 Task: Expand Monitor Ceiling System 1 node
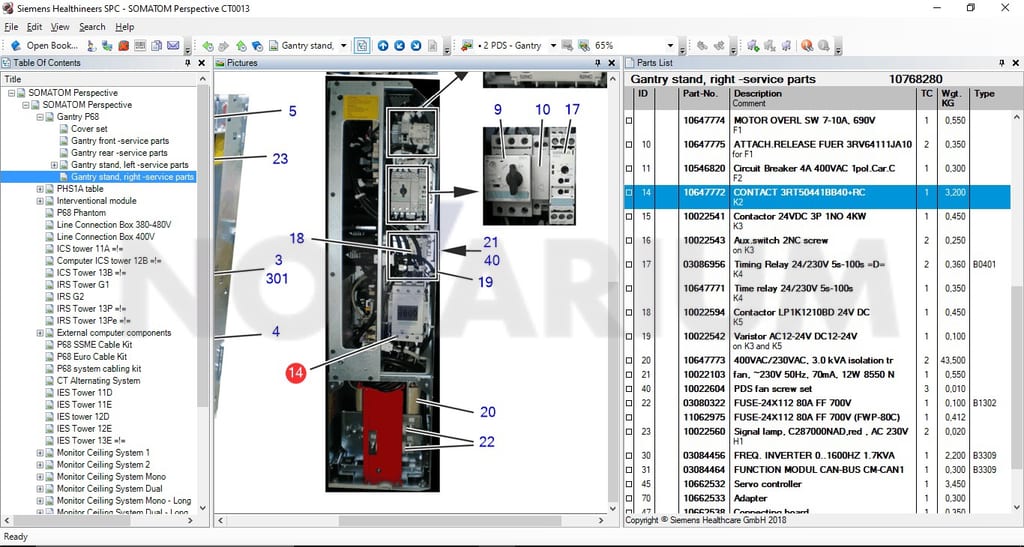point(40,453)
